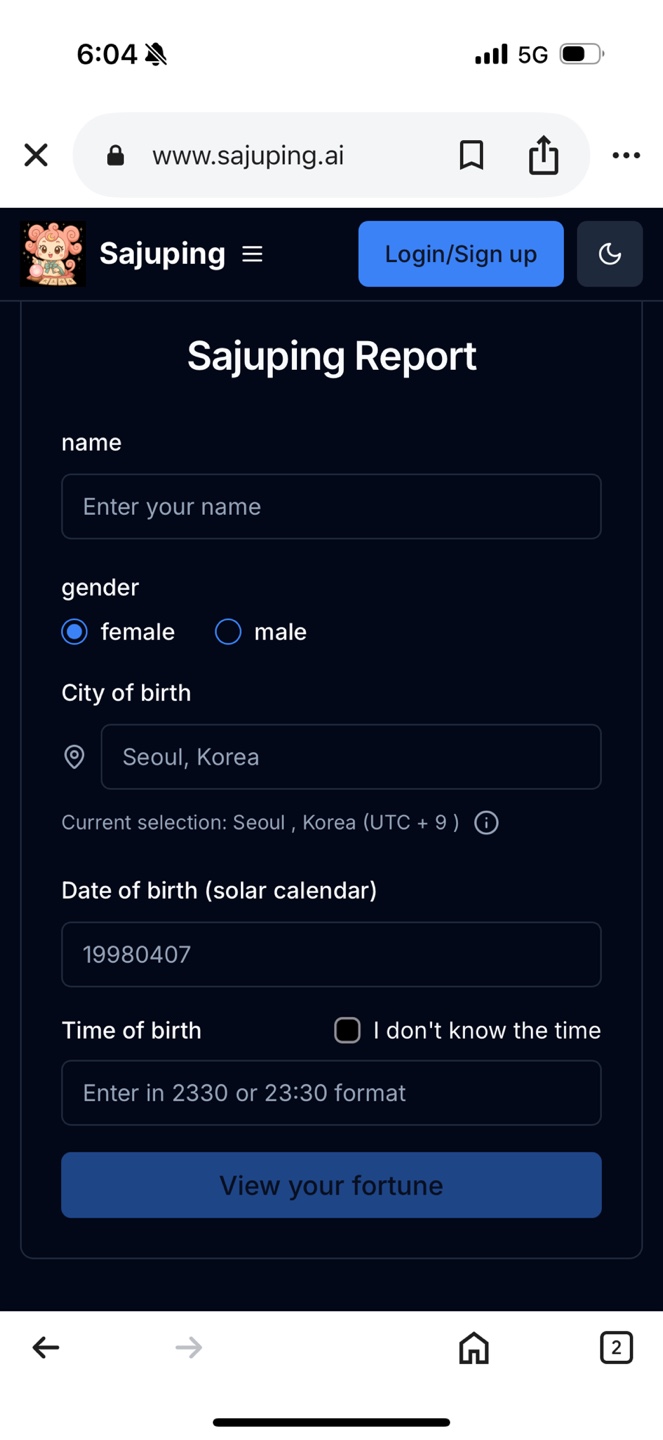Open the hamburger menu beside Sajuping
663x1440 pixels.
tap(252, 254)
